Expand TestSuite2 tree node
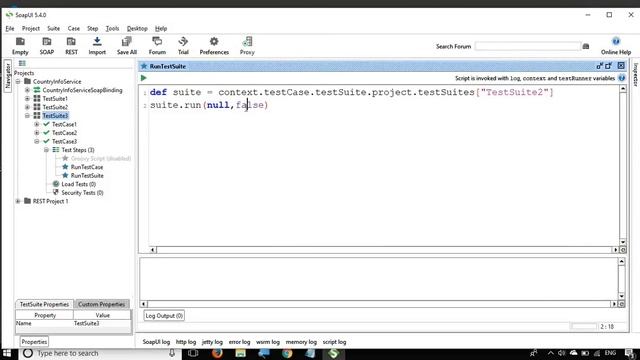 point(27,107)
